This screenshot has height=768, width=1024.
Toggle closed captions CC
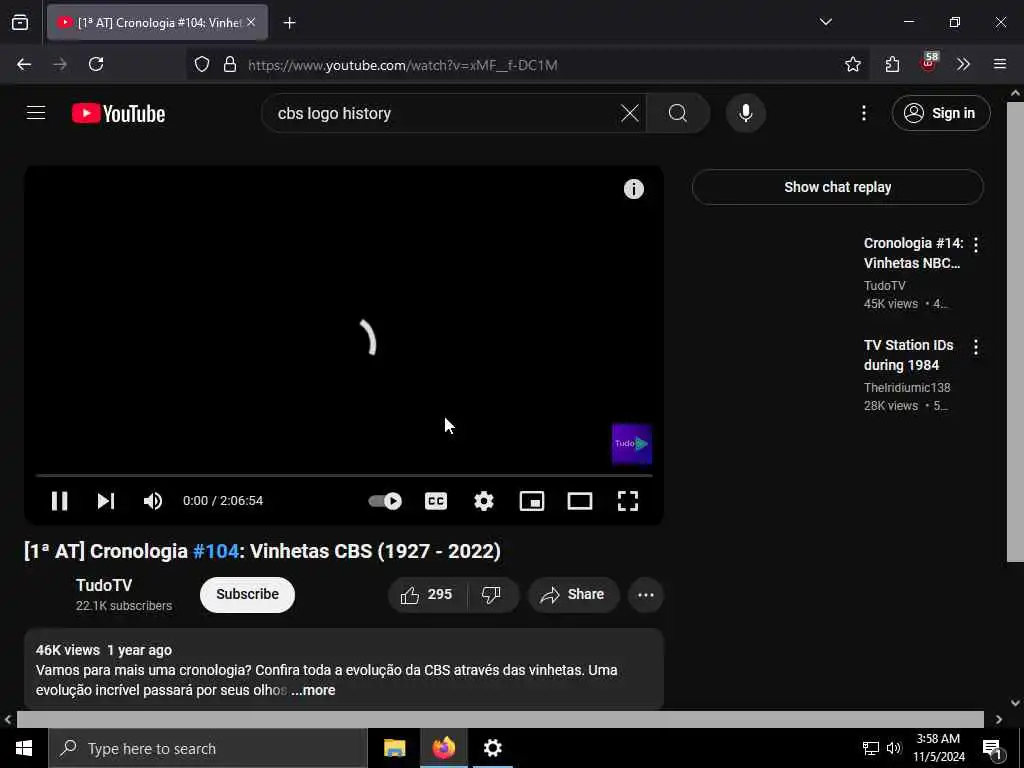click(436, 501)
